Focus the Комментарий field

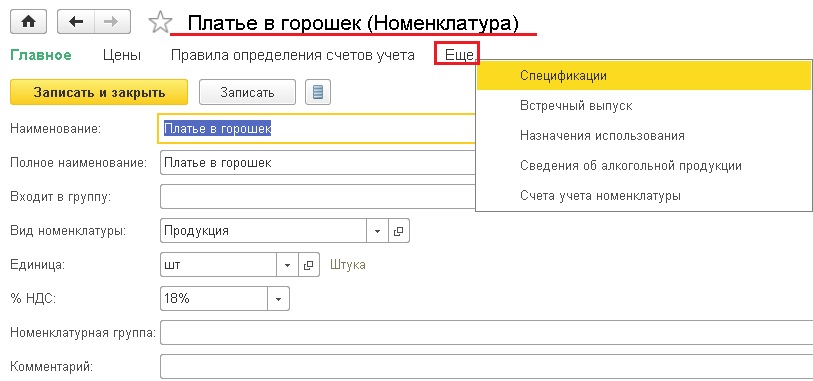[x=486, y=367]
